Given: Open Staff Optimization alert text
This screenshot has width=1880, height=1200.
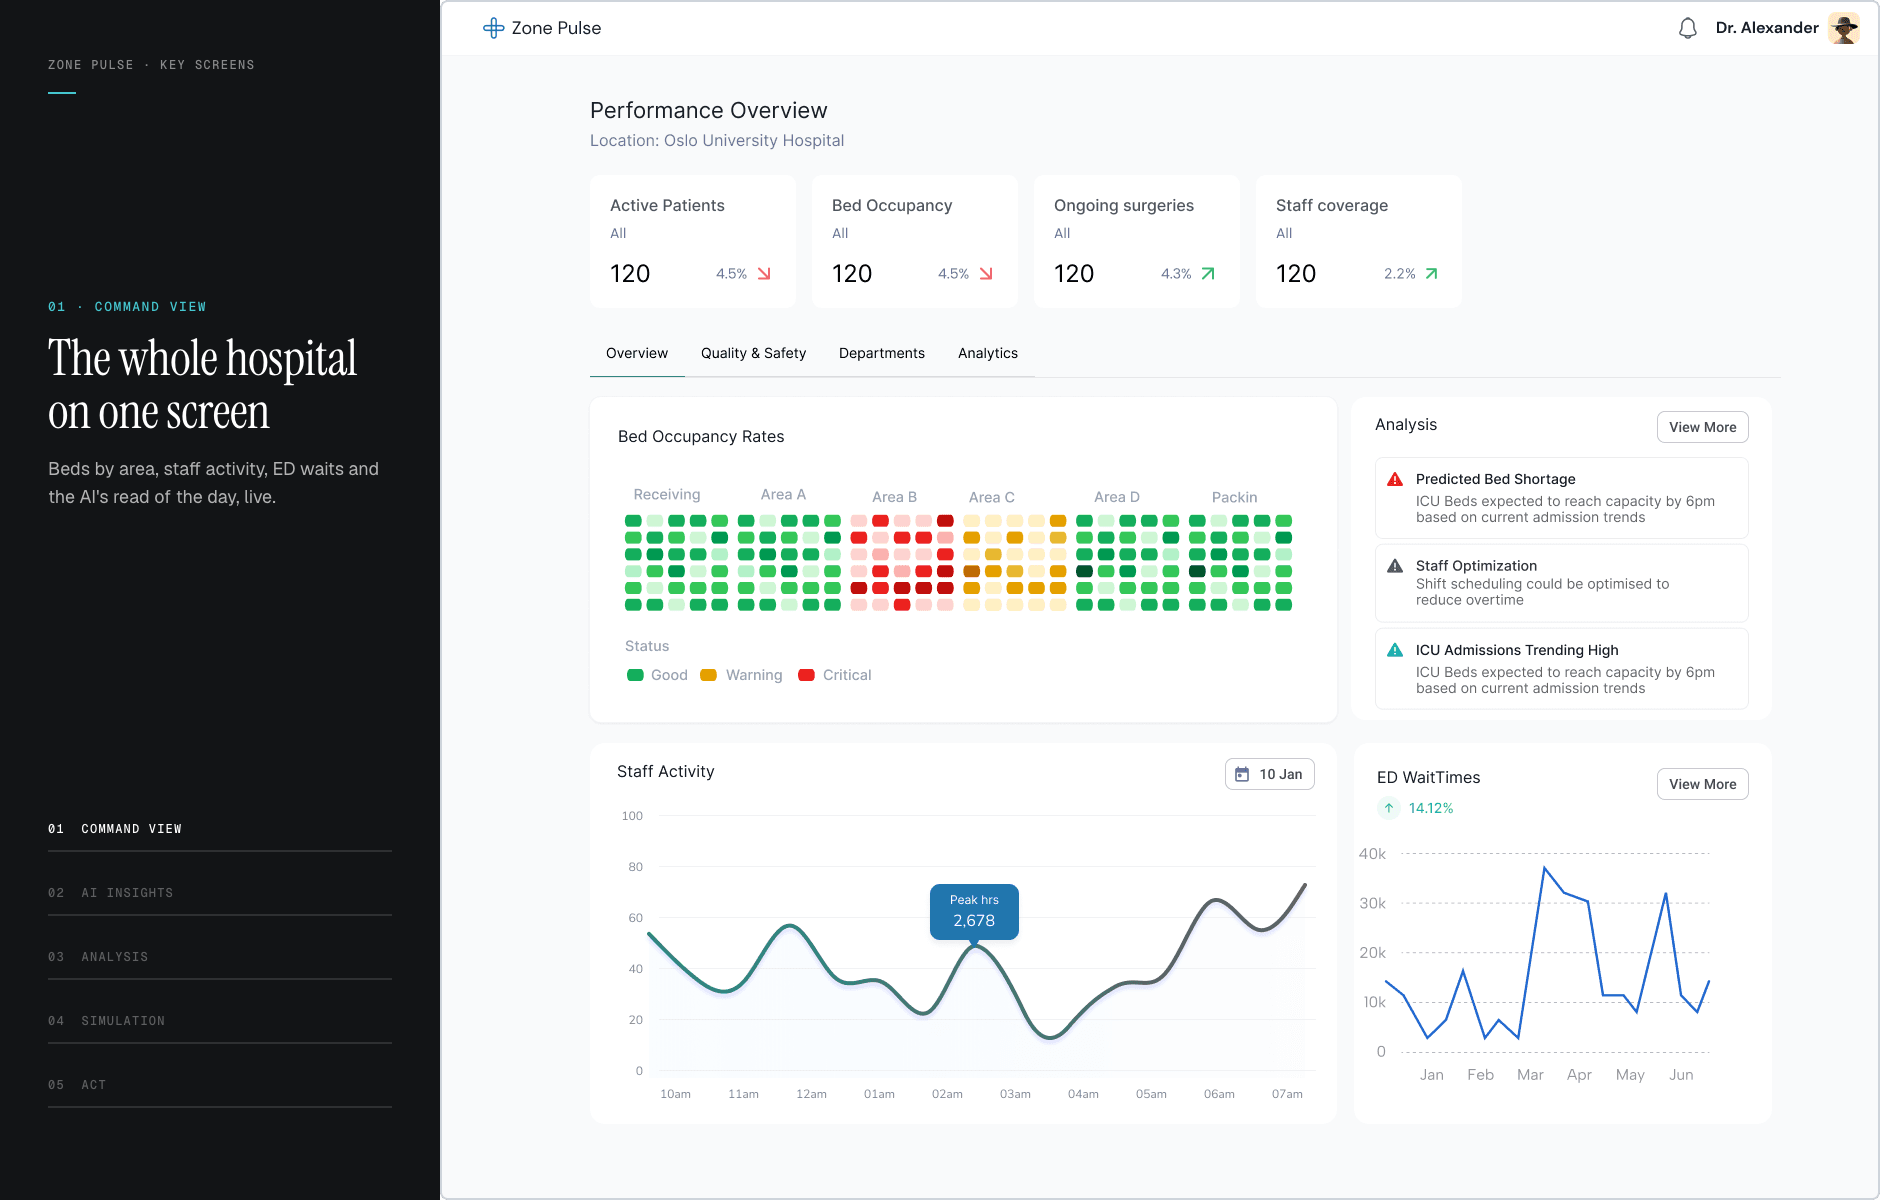Looking at the screenshot, I should click(x=1562, y=583).
